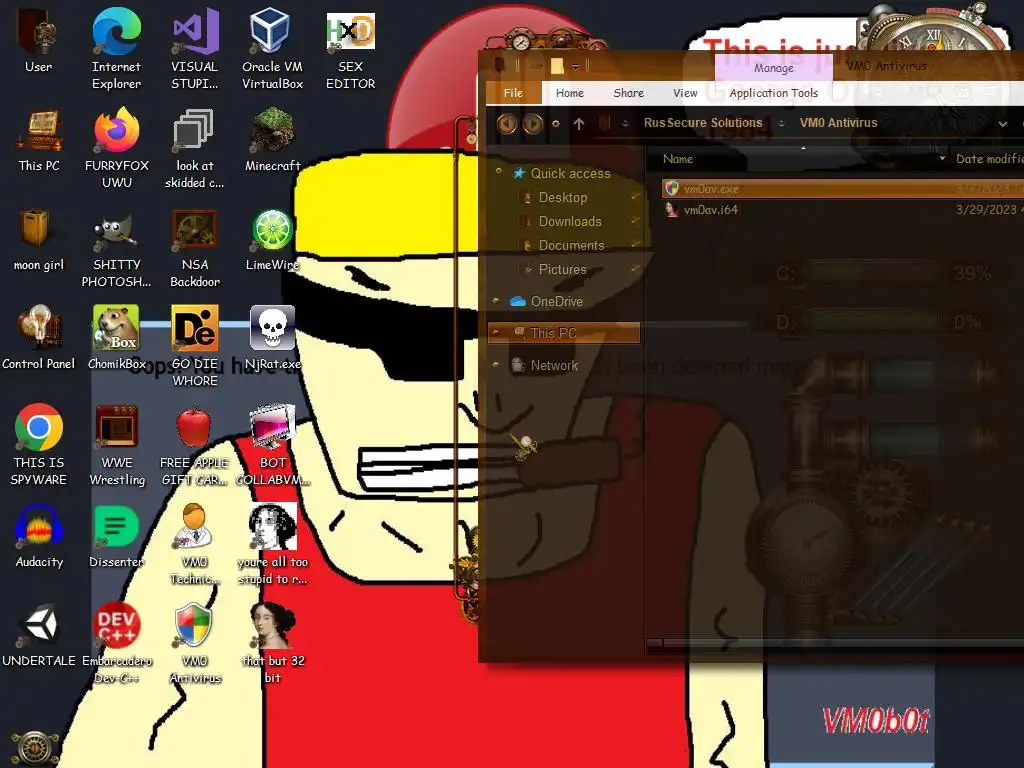
Task: Expand the This PC tree node
Action: click(496, 333)
